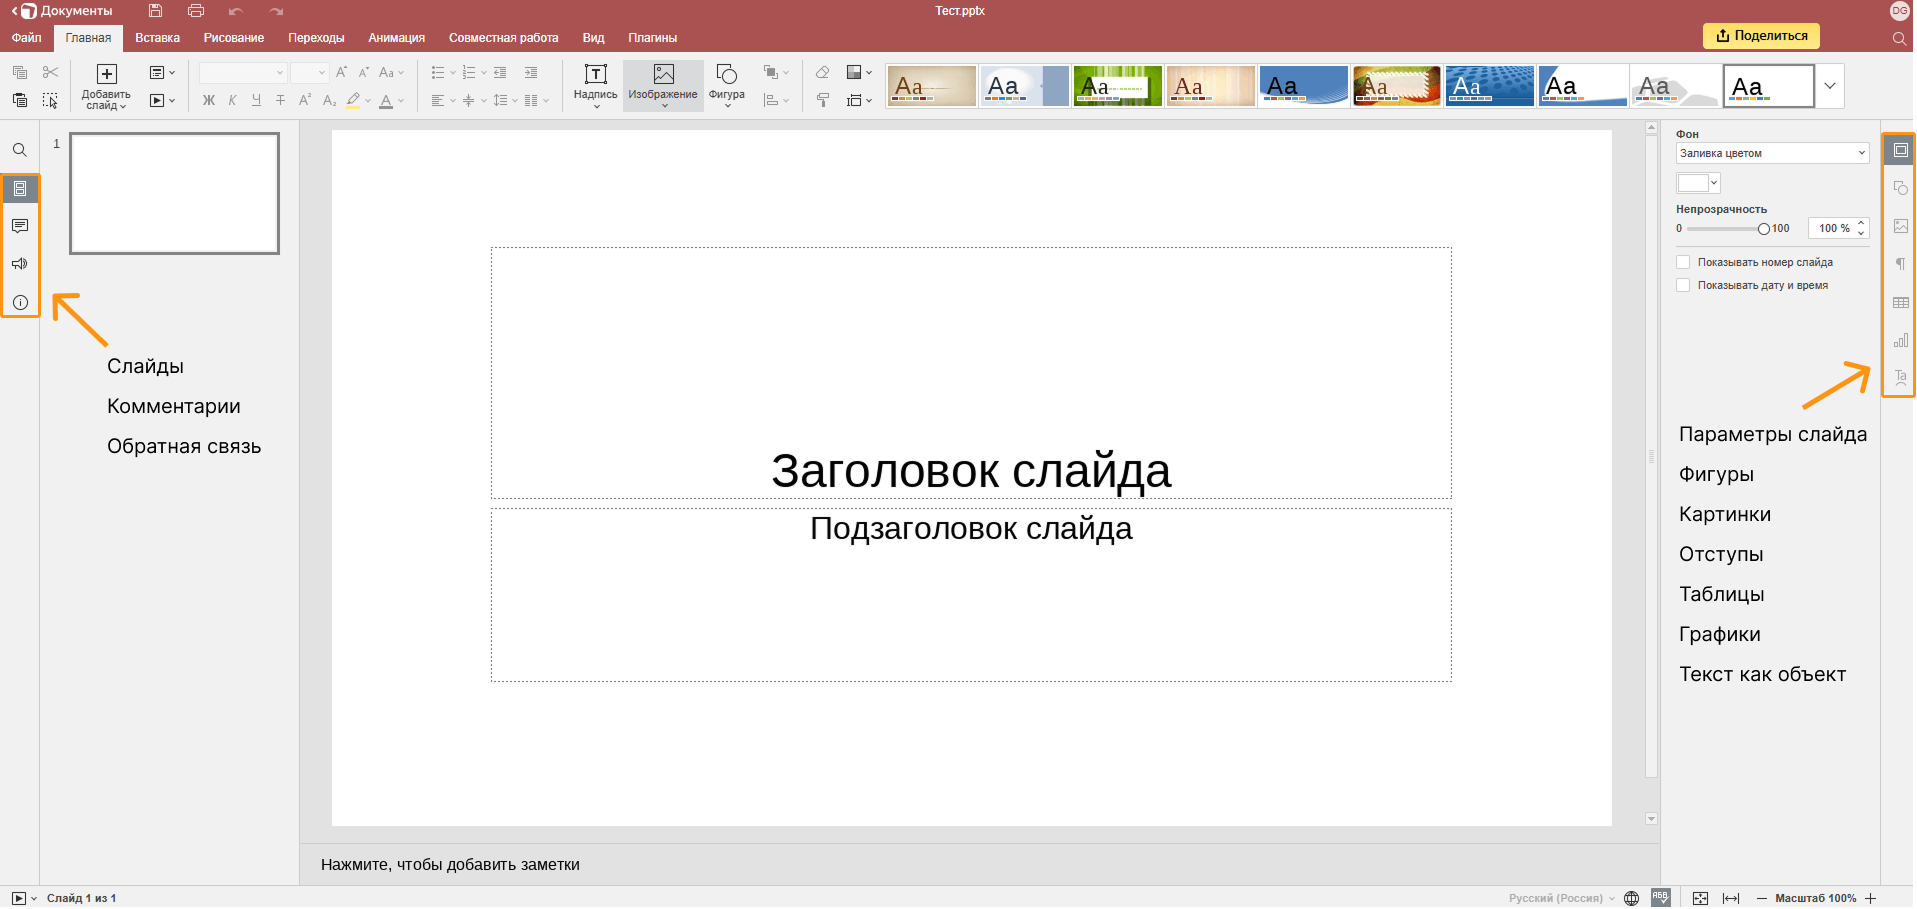Enable 'Показывать дату и время' checkbox
1917x909 pixels.
click(x=1683, y=285)
